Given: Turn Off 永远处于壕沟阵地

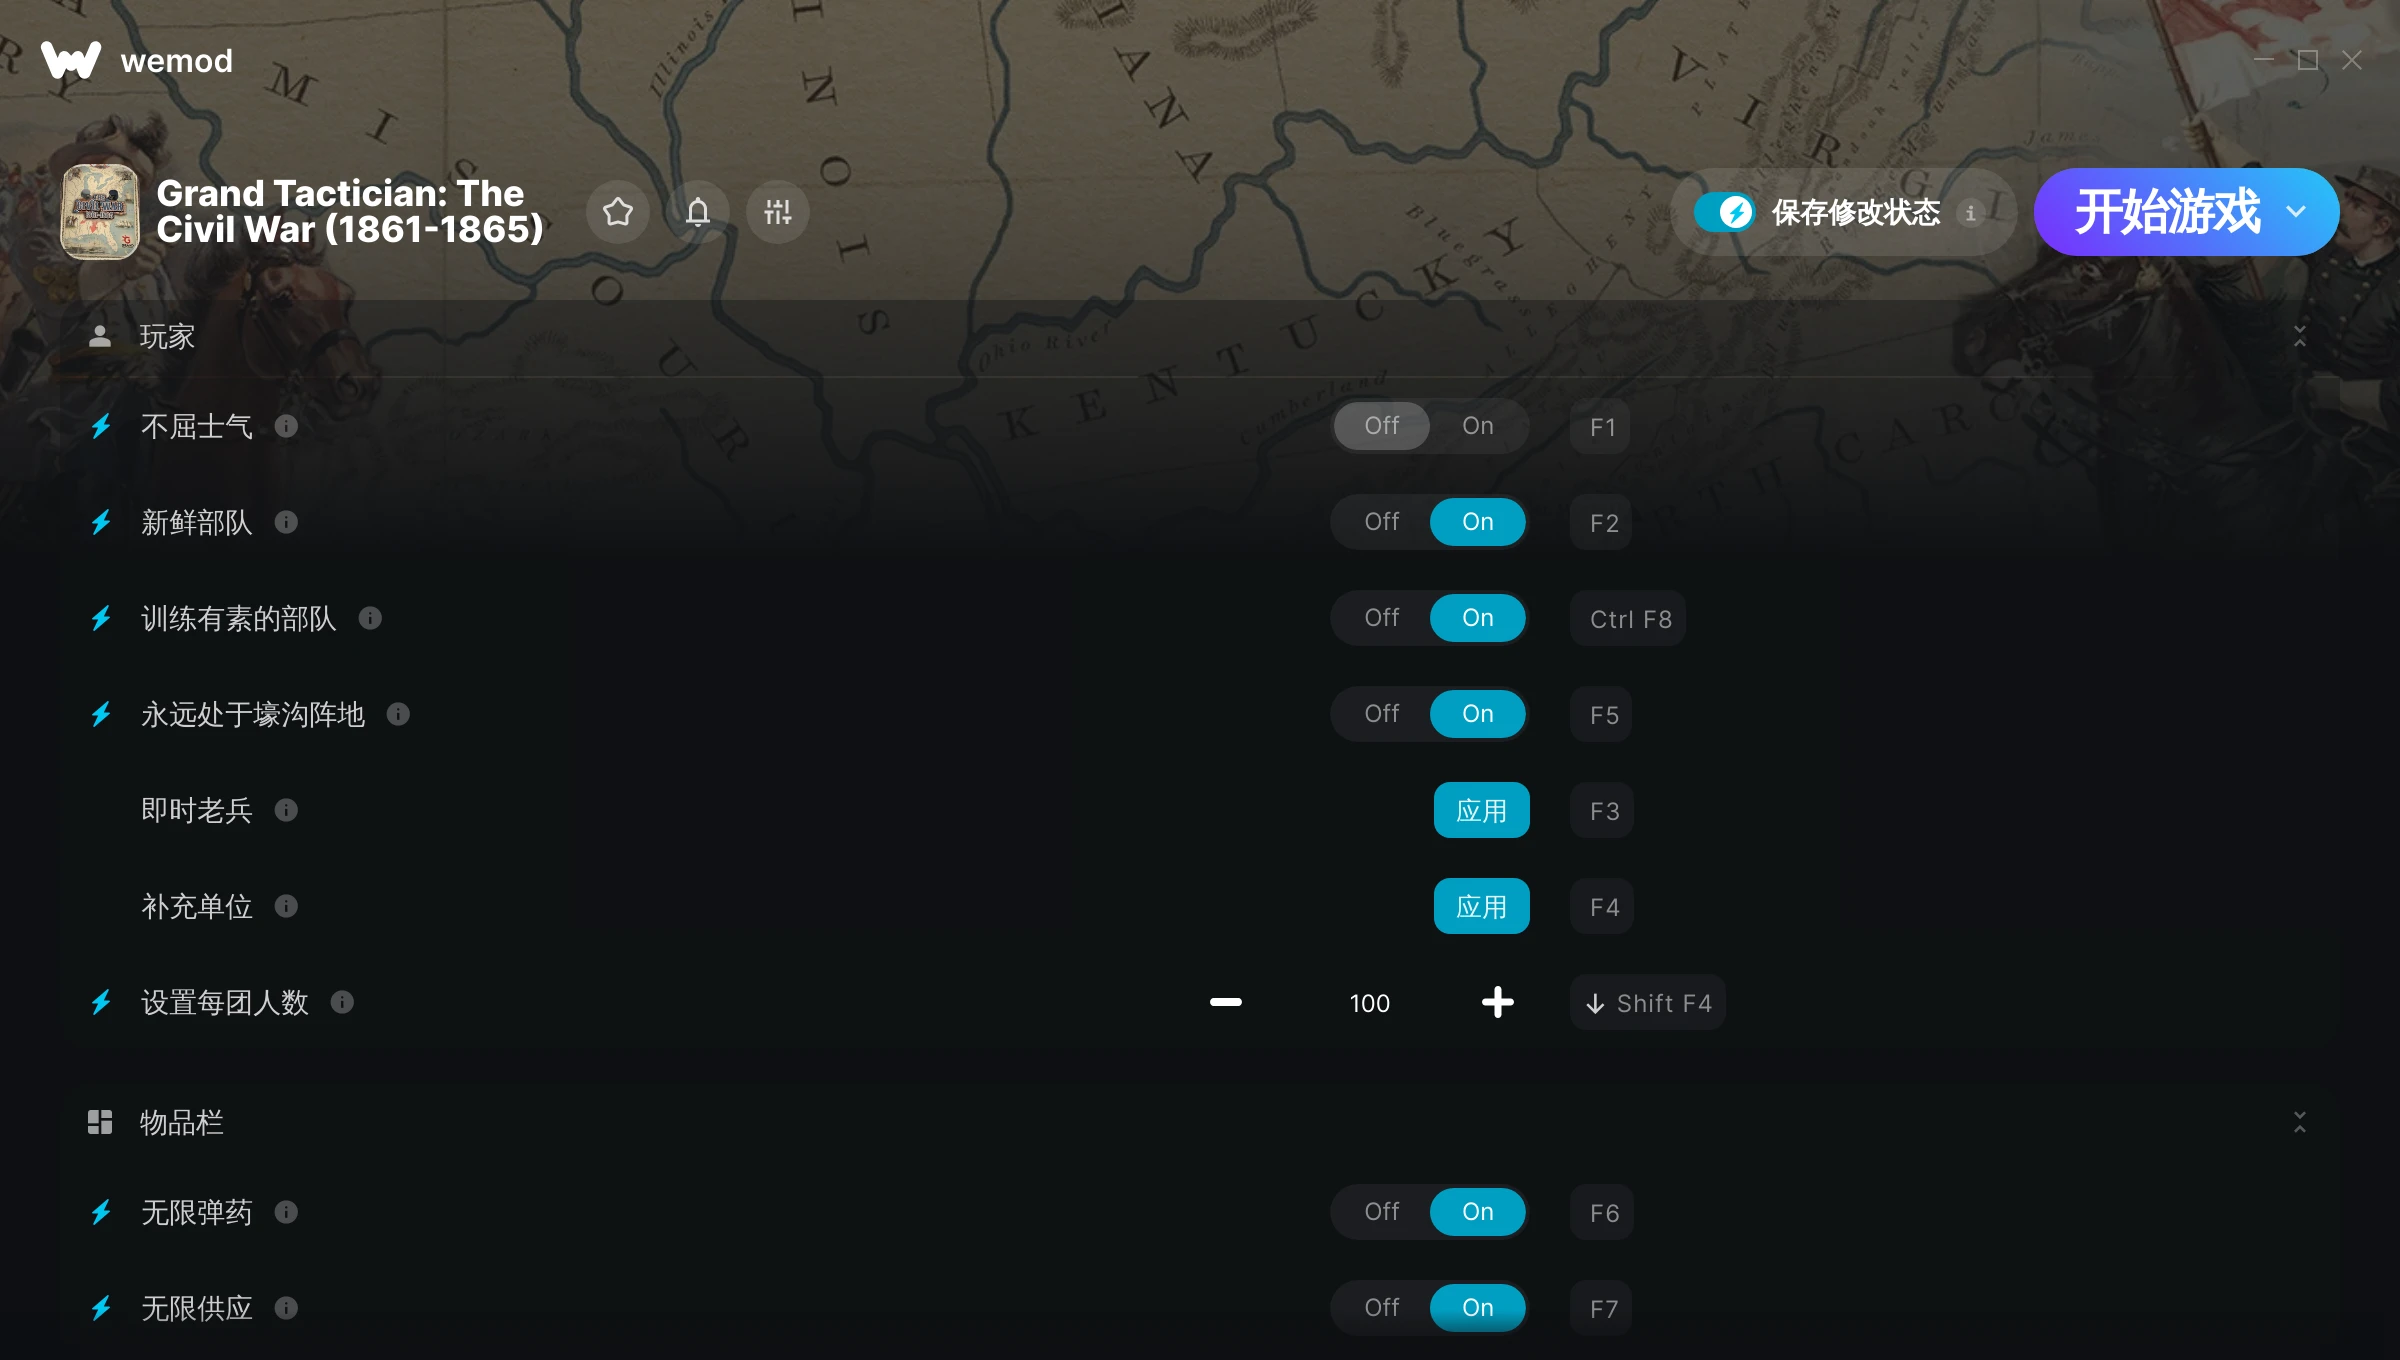Looking at the screenshot, I should point(1382,714).
